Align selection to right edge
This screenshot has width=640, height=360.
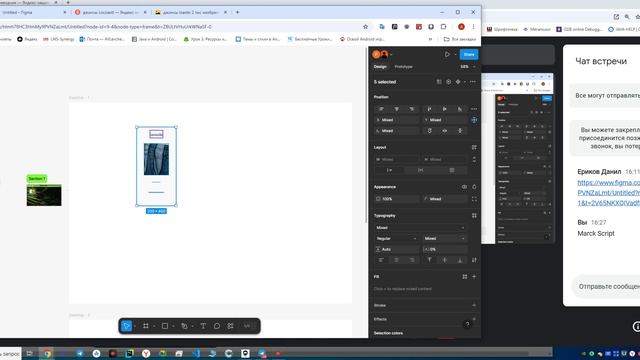[x=412, y=109]
